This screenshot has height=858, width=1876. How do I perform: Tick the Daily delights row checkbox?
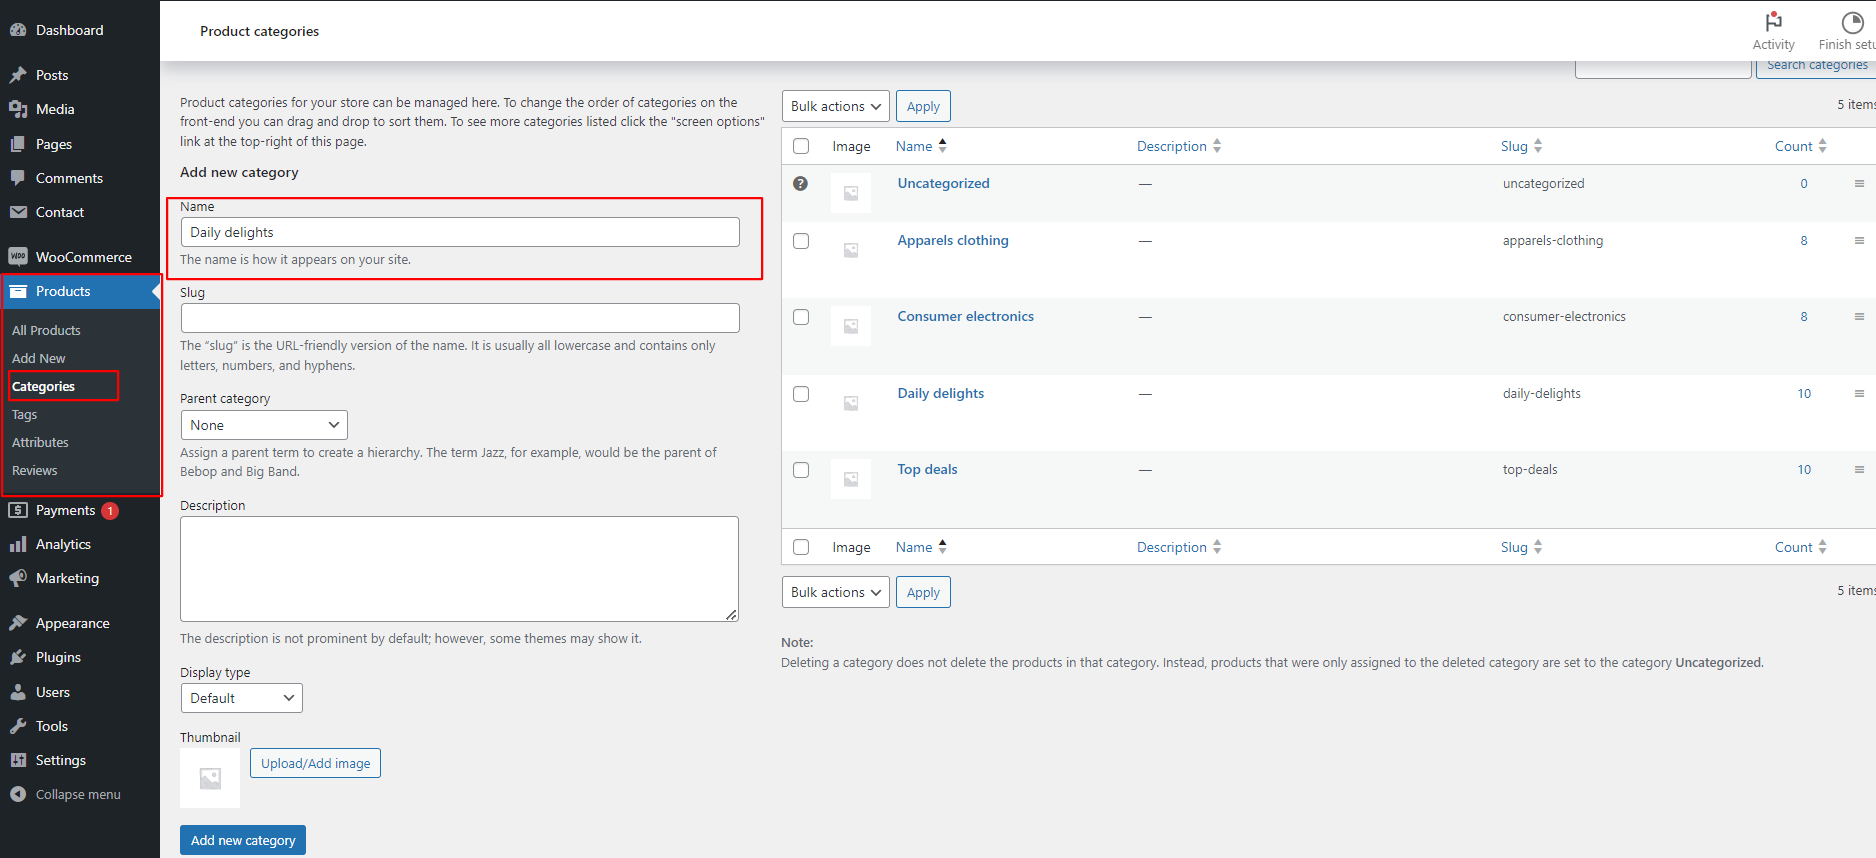pos(801,394)
